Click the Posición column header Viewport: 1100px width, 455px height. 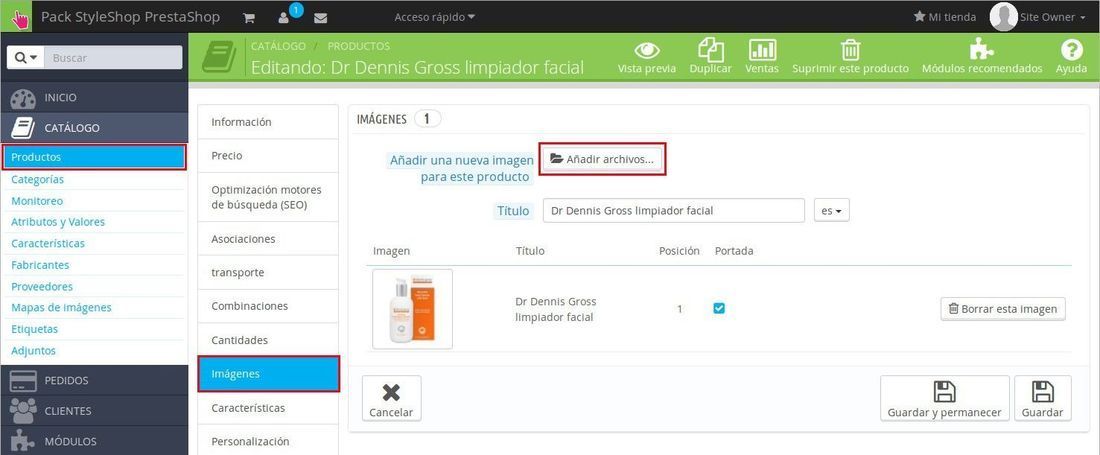[679, 251]
